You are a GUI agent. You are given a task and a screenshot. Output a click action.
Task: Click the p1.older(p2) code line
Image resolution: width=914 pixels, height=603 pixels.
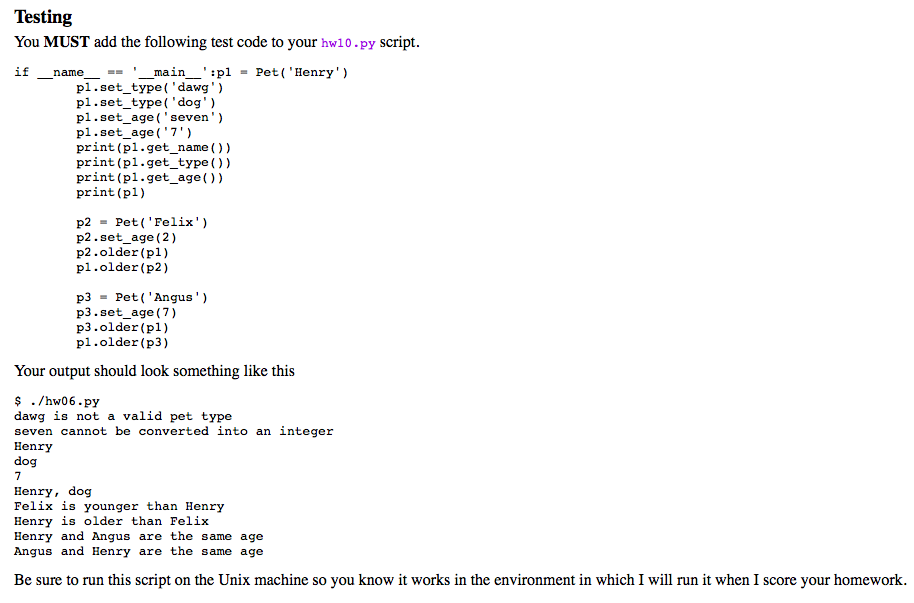click(122, 267)
